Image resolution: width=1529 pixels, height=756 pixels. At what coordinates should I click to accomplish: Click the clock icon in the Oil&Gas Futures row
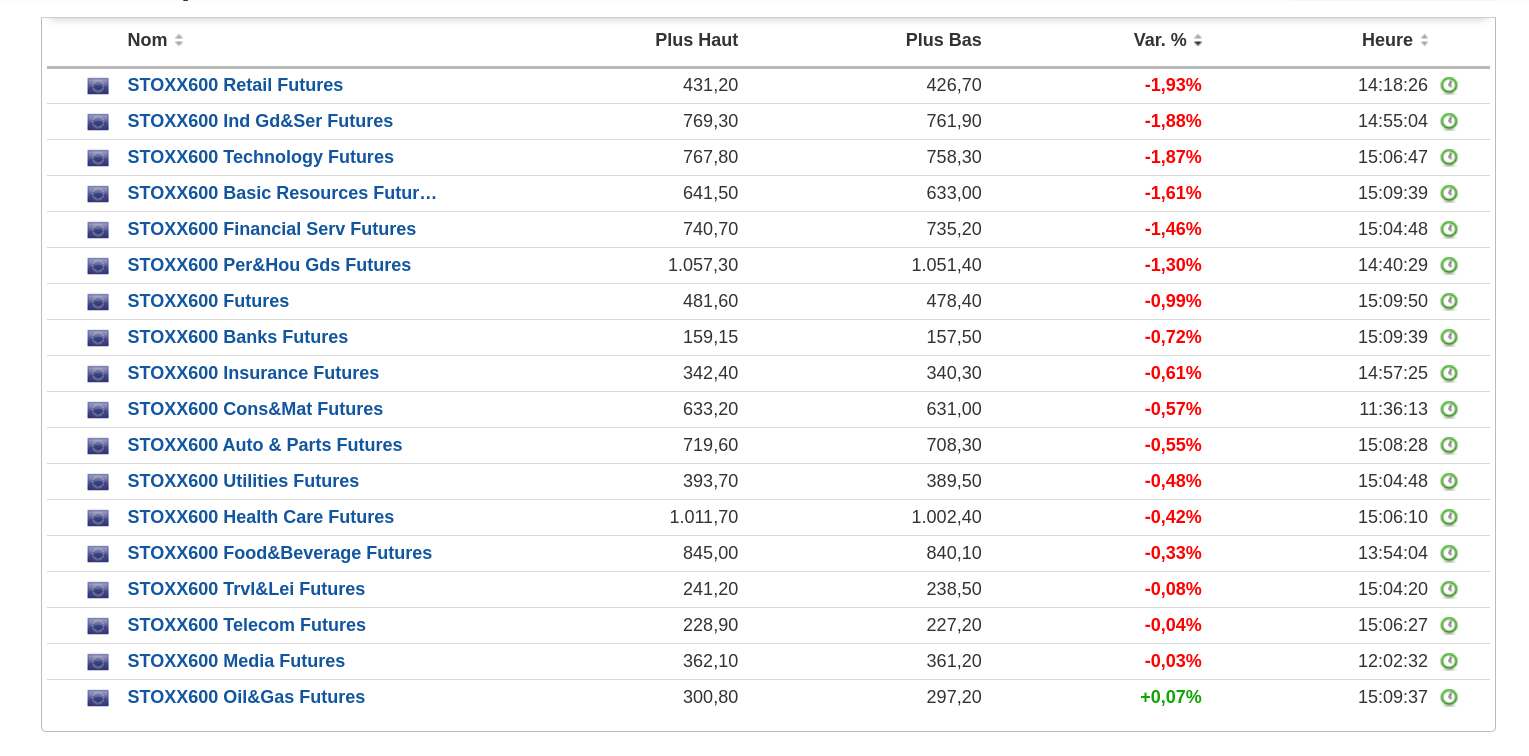1448,698
